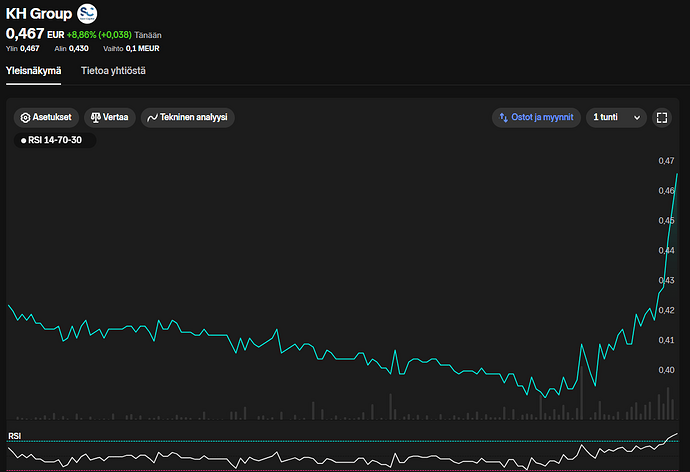The height and width of the screenshot is (472, 690).
Task: Click the 0,467 EUR price value
Action: click(35, 34)
